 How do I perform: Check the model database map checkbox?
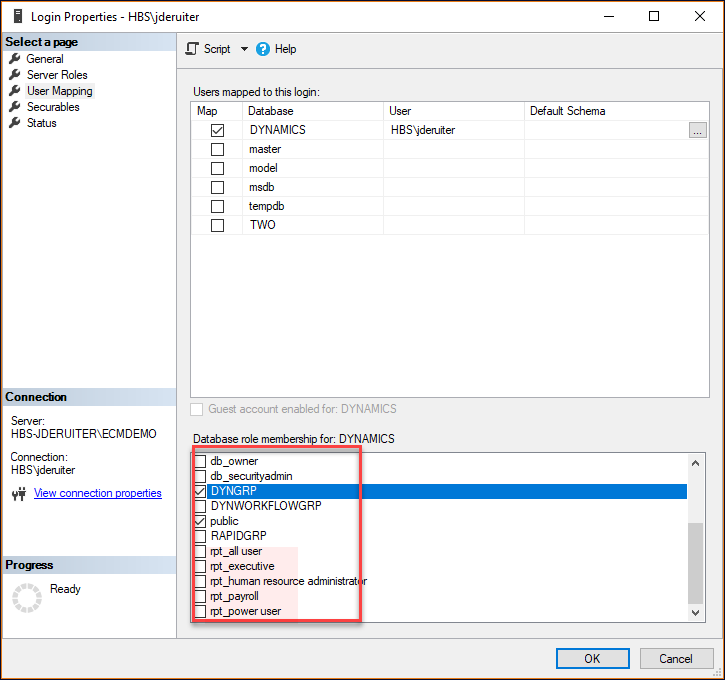[x=217, y=168]
